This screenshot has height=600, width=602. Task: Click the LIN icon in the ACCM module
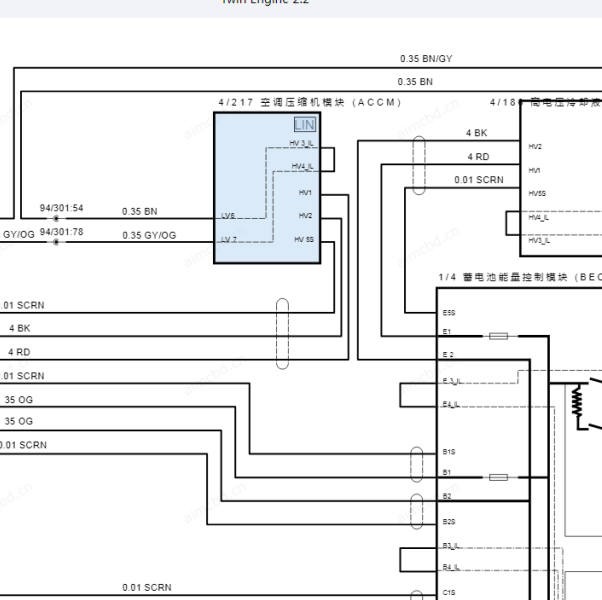click(x=304, y=125)
